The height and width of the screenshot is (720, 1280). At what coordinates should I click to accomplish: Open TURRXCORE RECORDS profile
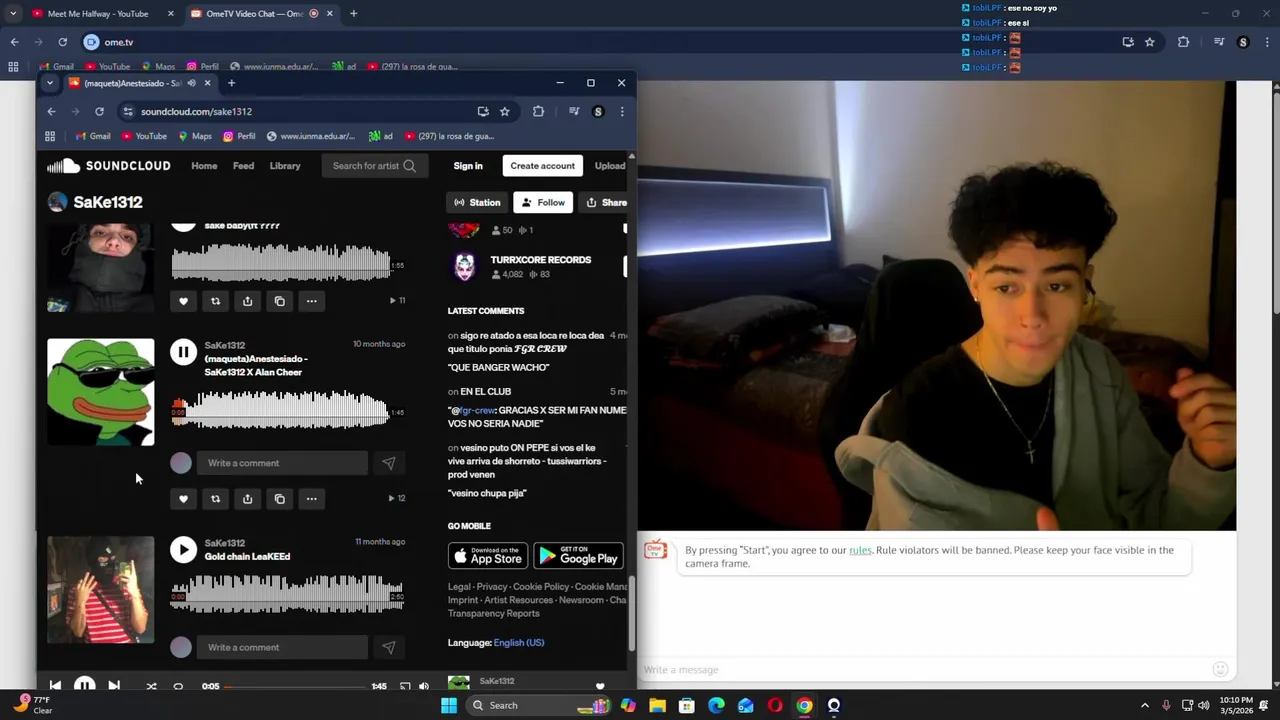point(540,260)
